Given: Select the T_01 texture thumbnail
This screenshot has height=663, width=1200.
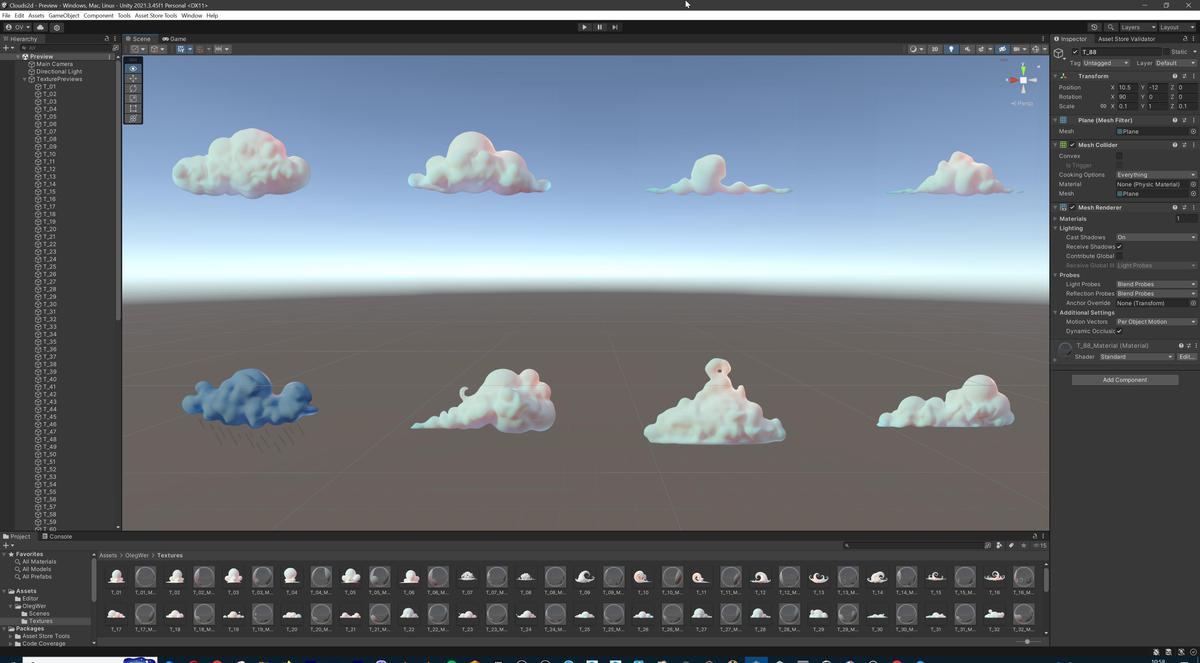Looking at the screenshot, I should (x=117, y=577).
